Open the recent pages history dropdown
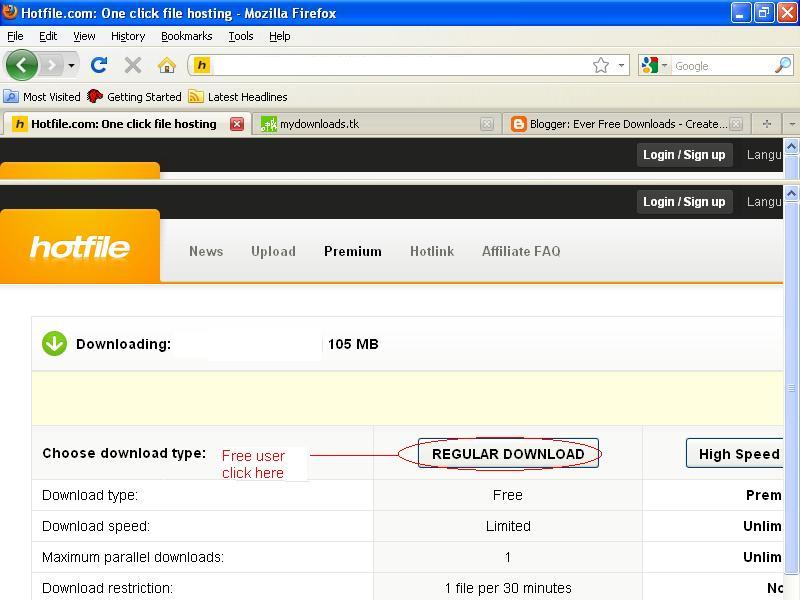 (71, 65)
